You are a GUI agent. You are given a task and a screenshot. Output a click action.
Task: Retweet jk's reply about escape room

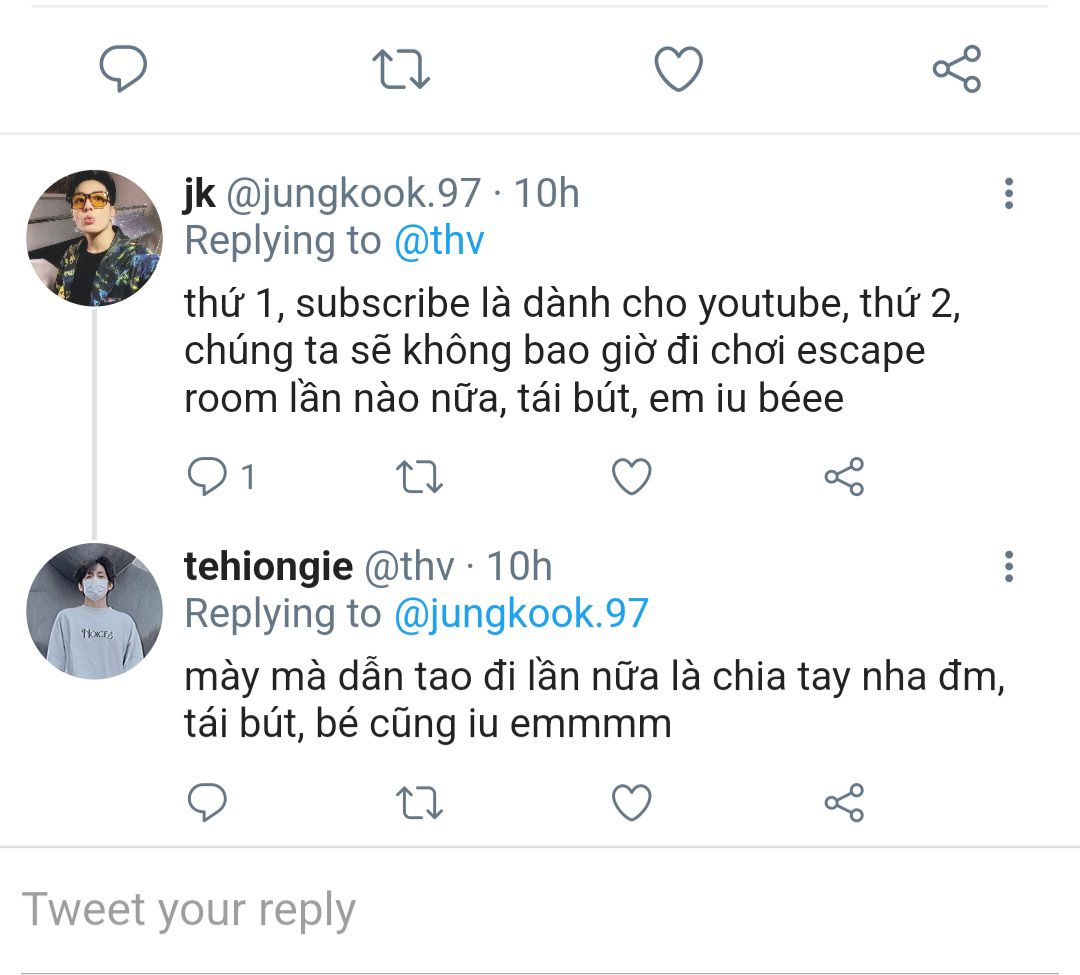(x=420, y=477)
